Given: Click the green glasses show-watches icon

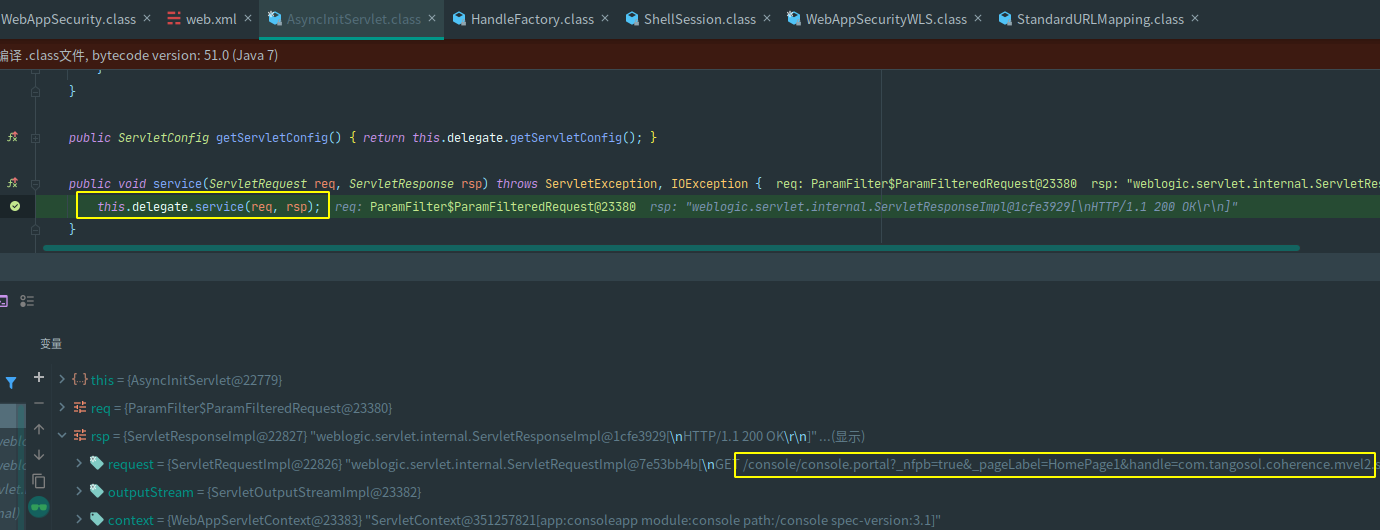Looking at the screenshot, I should click(39, 508).
